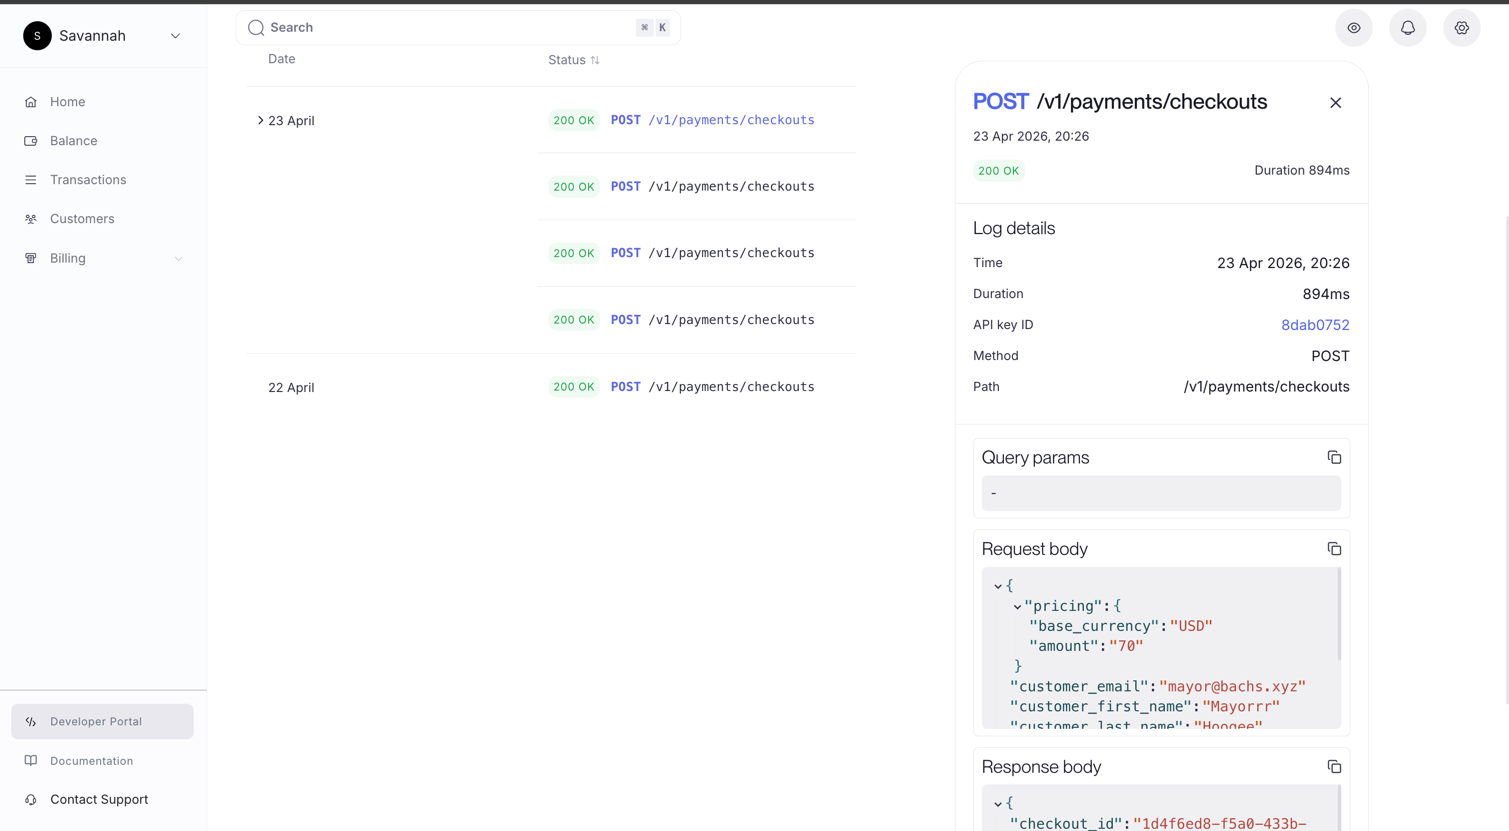Click the panel title POST /v1/payments/checkouts
1509x831 pixels.
(x=1120, y=102)
